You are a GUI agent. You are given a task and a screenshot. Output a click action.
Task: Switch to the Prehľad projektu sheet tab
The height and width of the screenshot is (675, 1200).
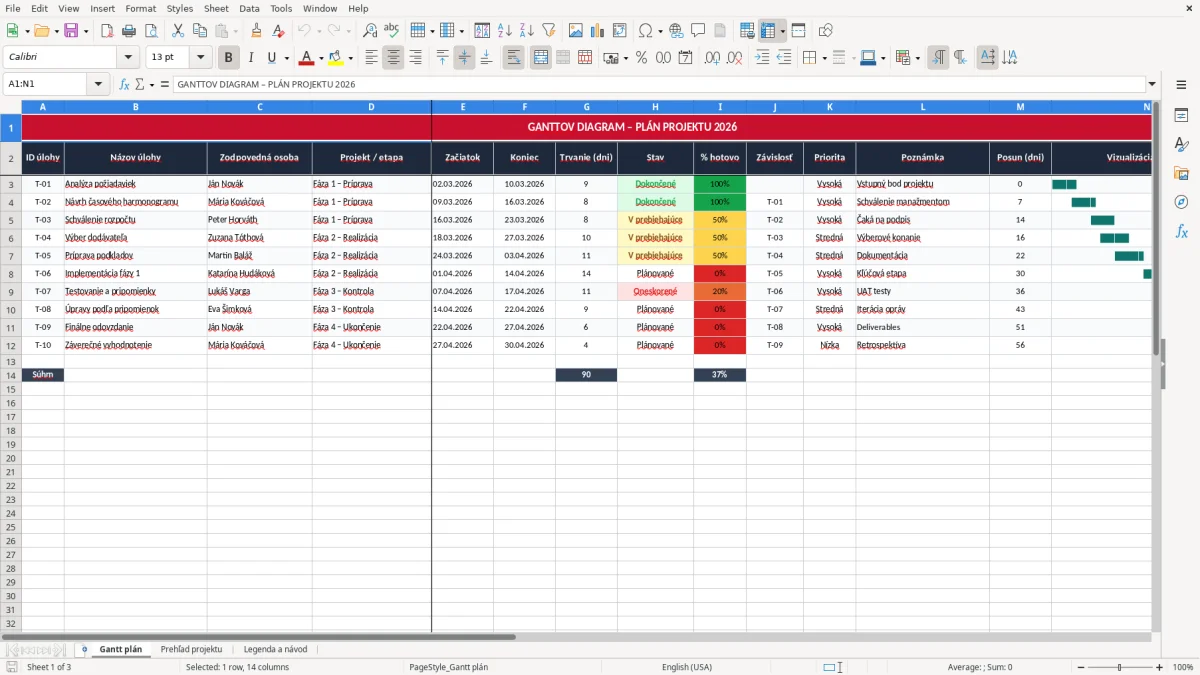(x=191, y=649)
